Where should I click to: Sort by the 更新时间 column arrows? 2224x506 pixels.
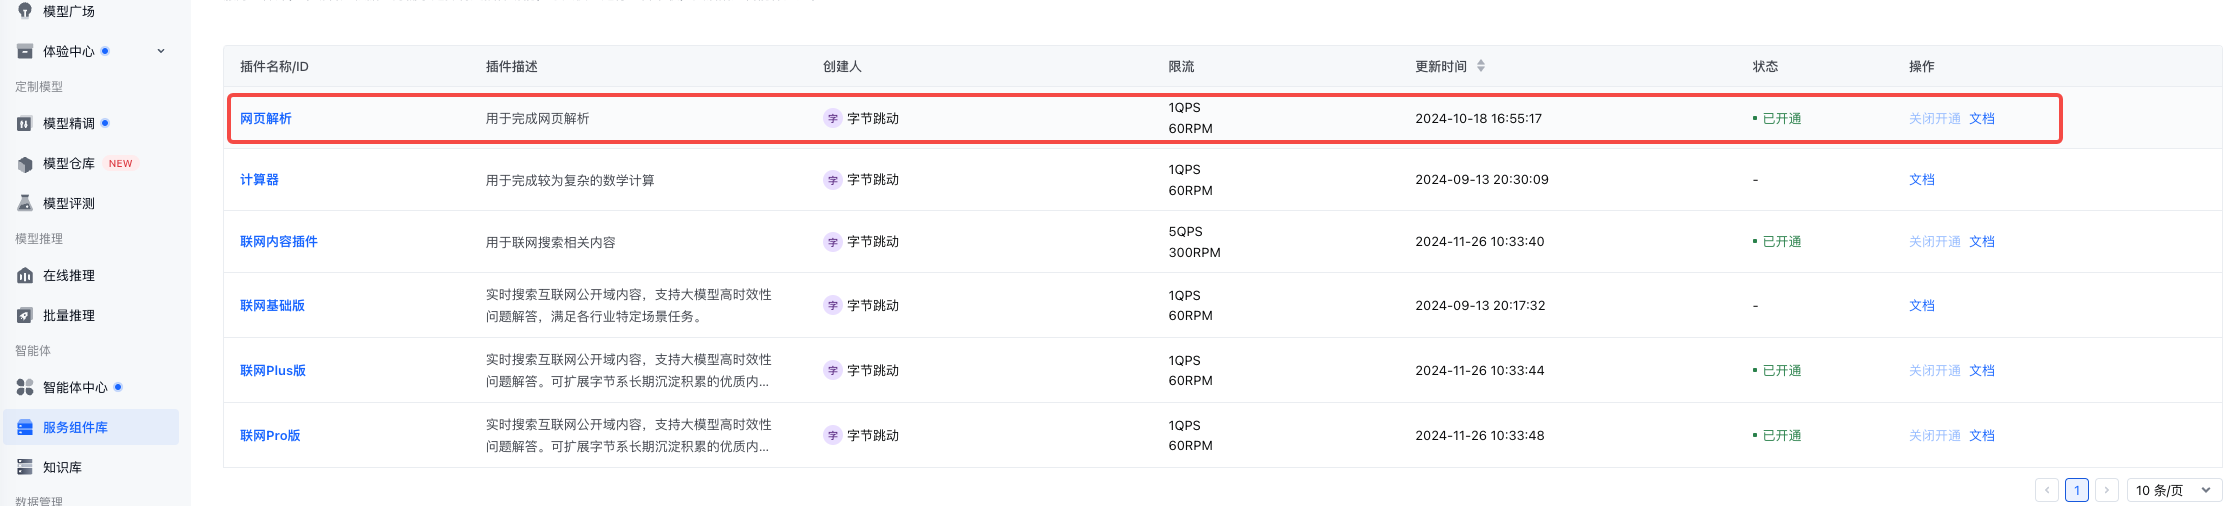click(x=1481, y=66)
